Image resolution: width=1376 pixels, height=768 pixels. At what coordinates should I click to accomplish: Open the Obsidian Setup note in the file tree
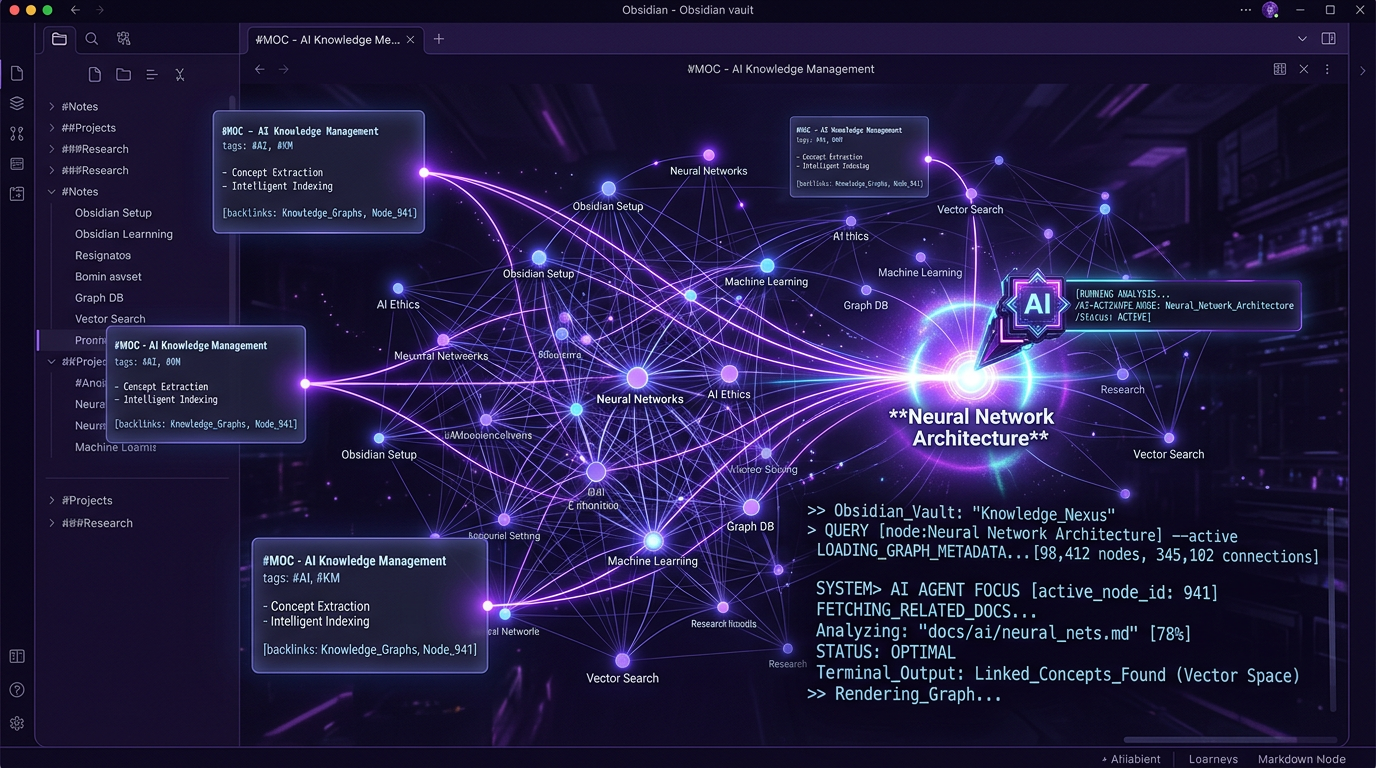point(113,213)
